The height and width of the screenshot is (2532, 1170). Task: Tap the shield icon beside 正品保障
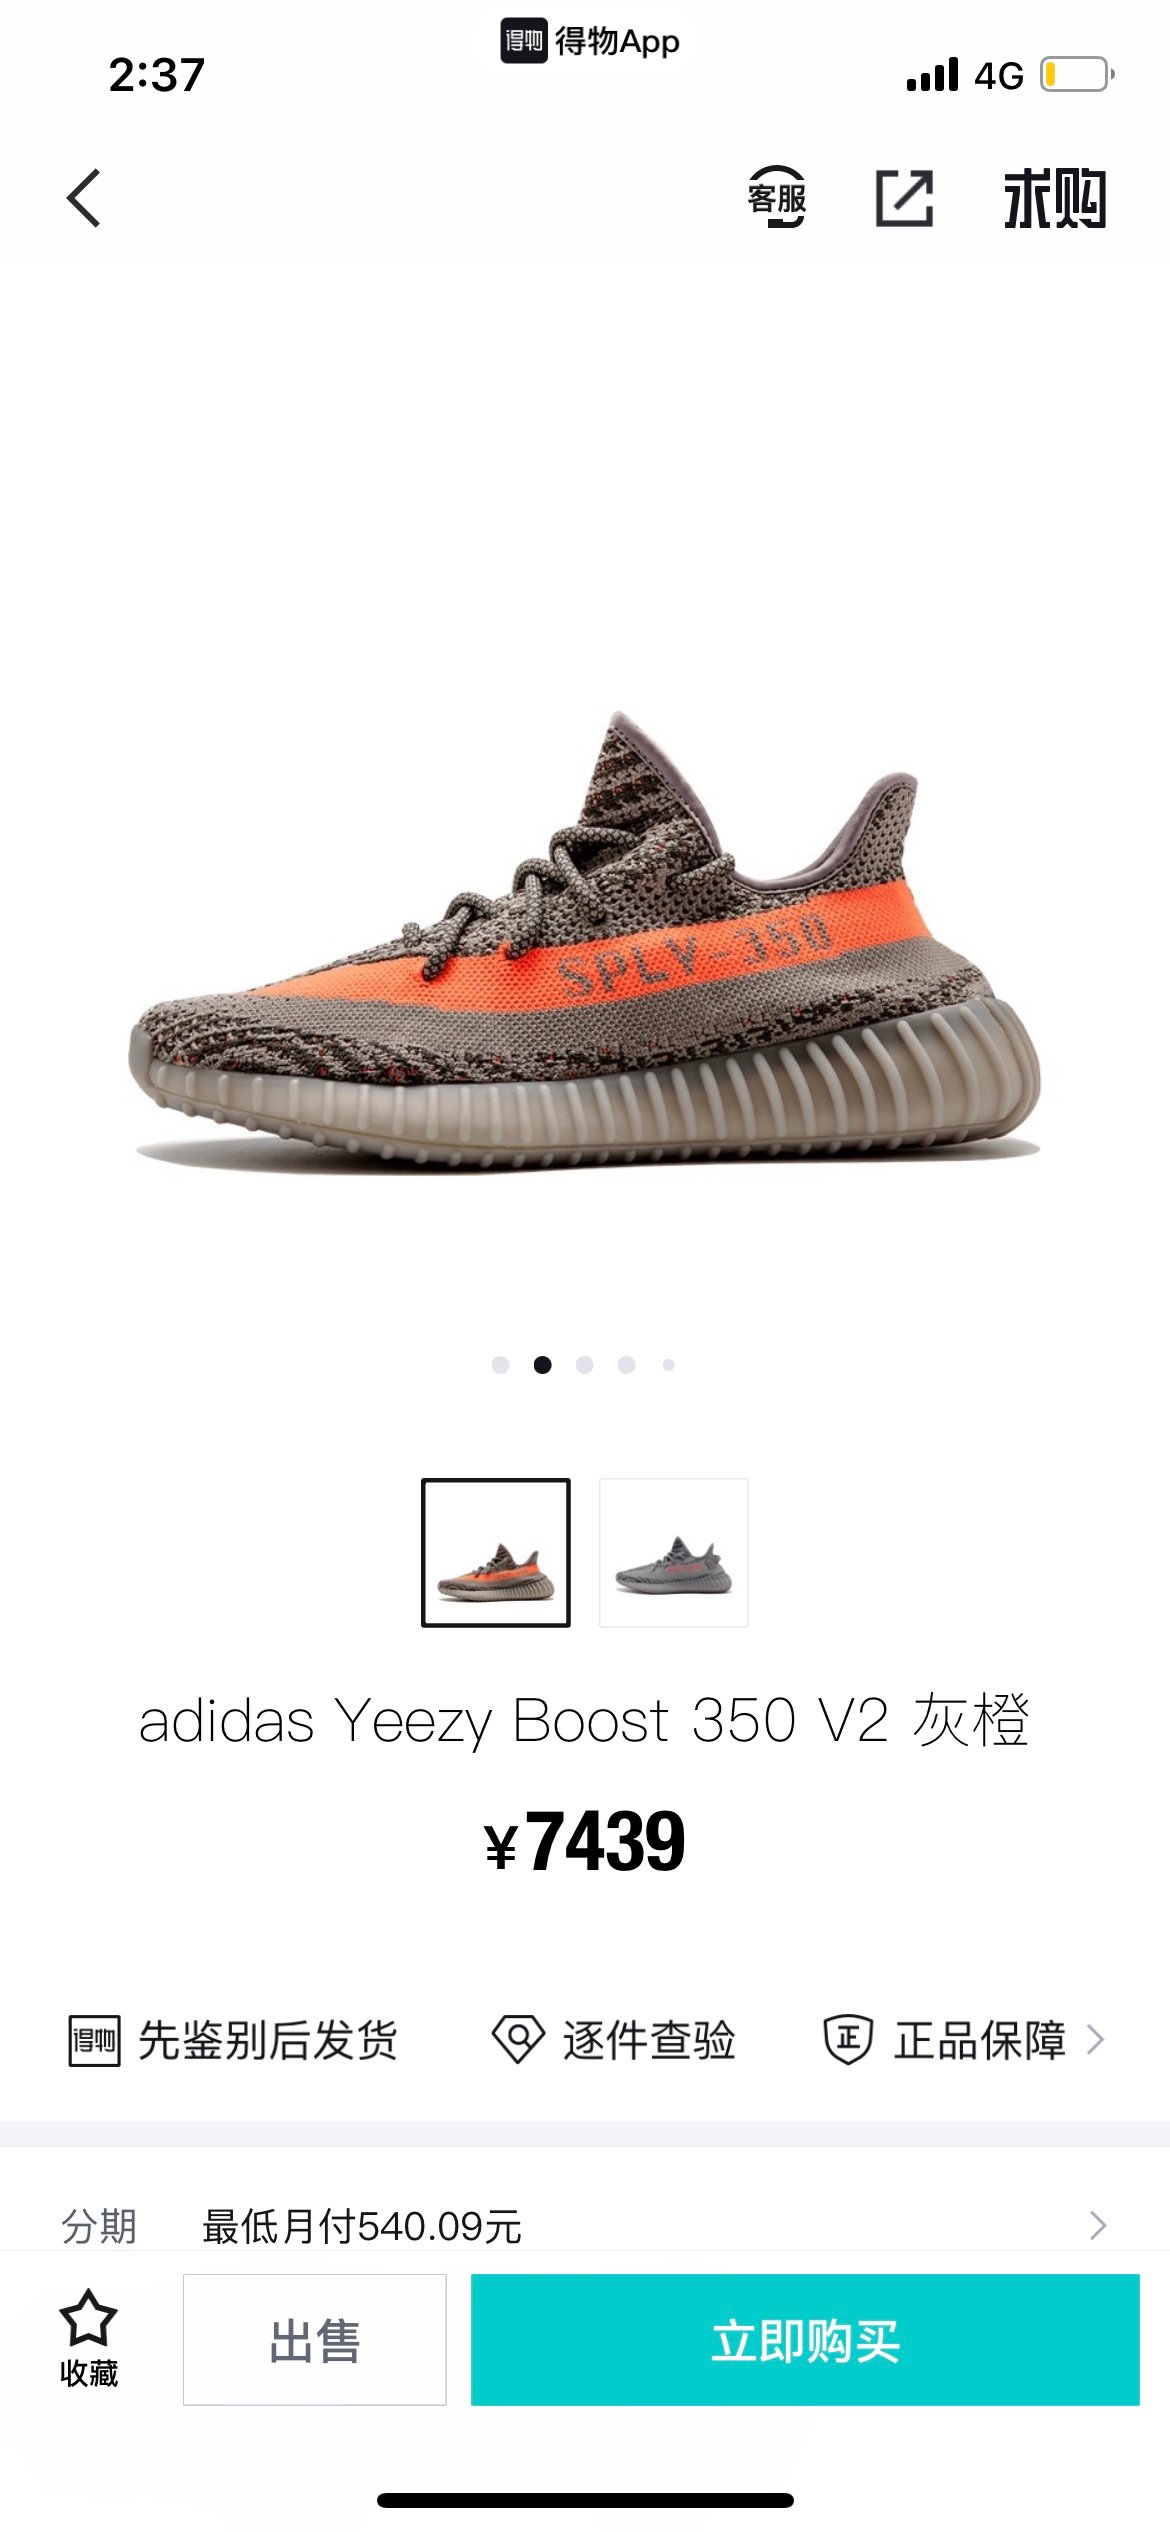(x=848, y=2039)
